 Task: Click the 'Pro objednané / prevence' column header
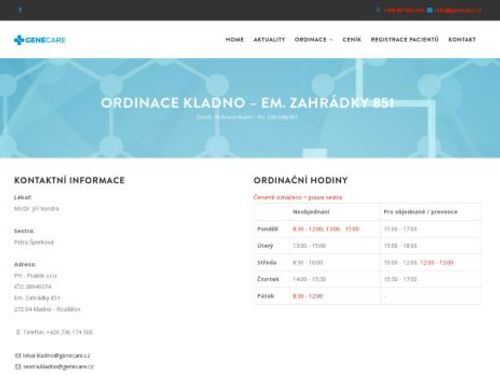421,212
